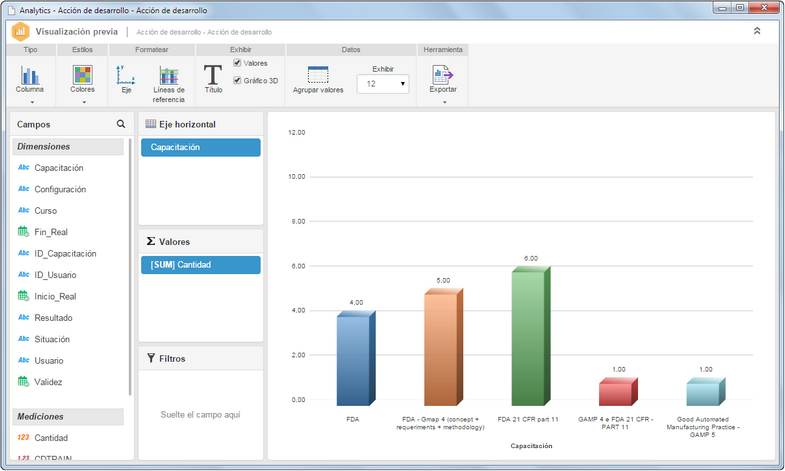Screen dimensions: 785x471
Task: Toggle the Gráfico 3D checkbox
Action: click(237, 80)
